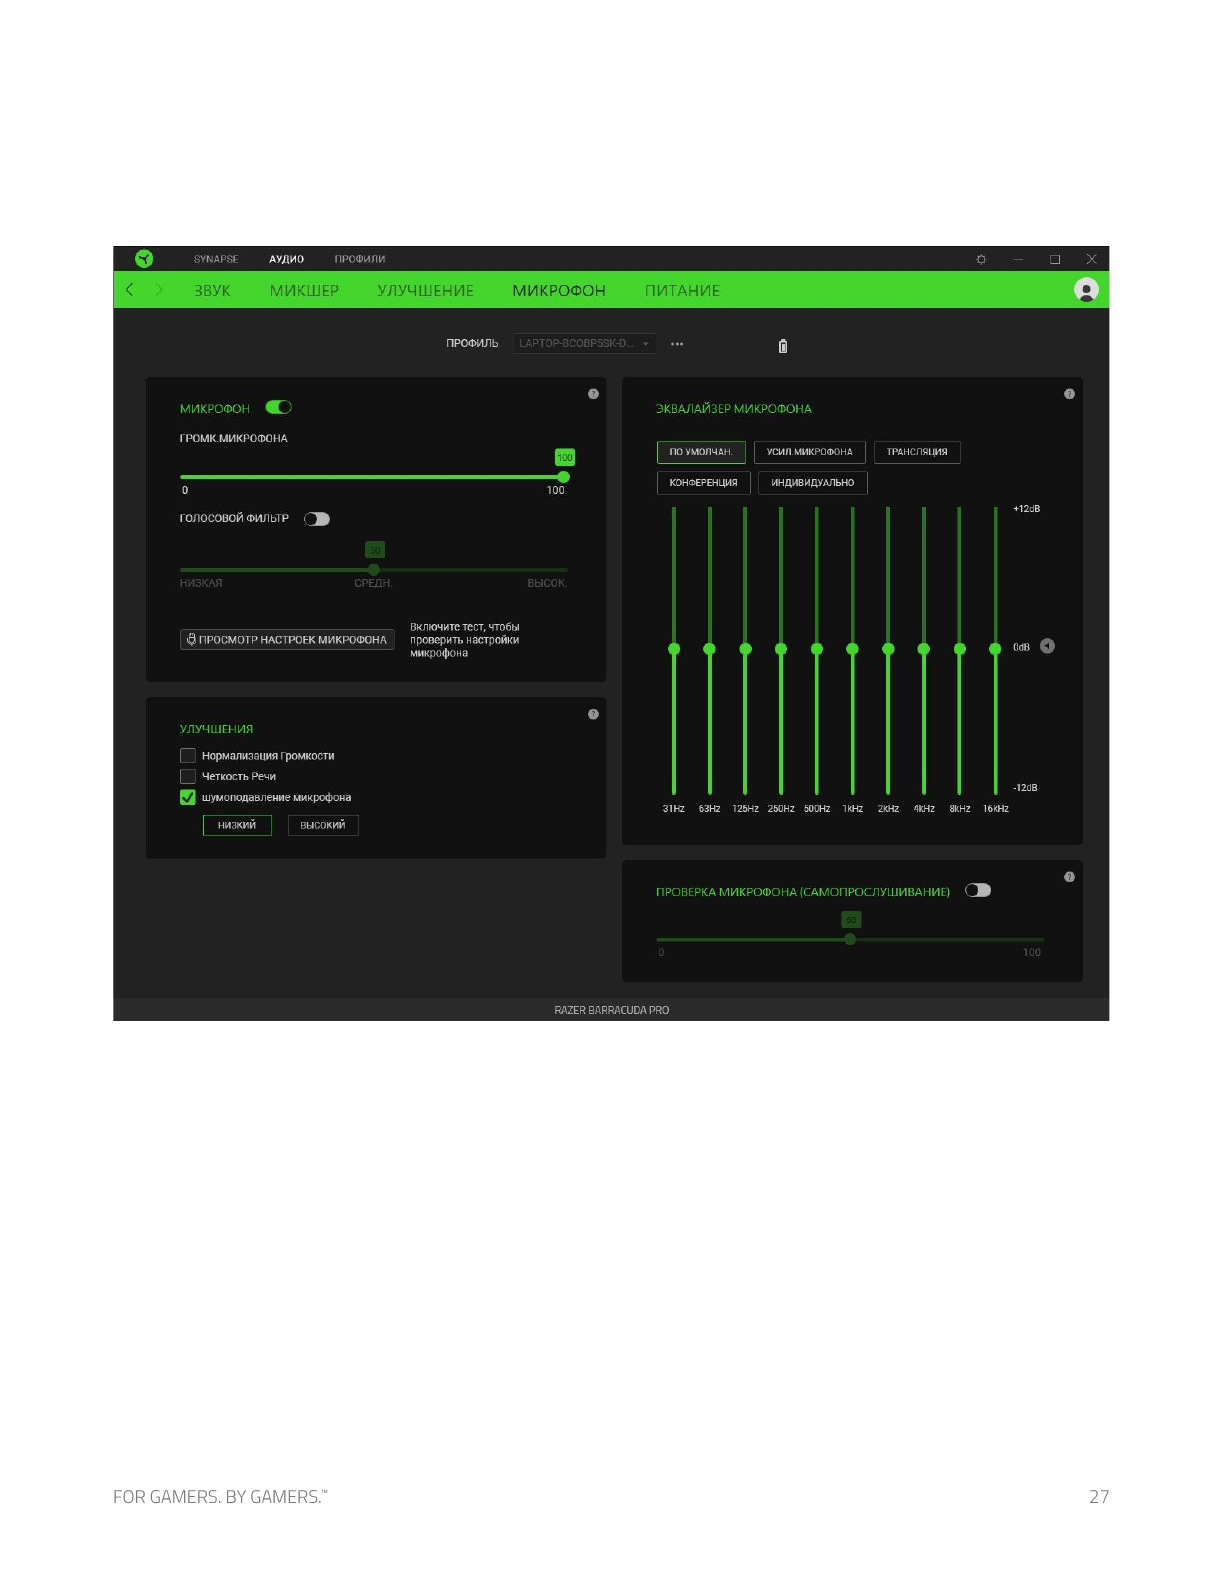Click the Razer logo icon
The image size is (1224, 1584).
click(x=144, y=259)
